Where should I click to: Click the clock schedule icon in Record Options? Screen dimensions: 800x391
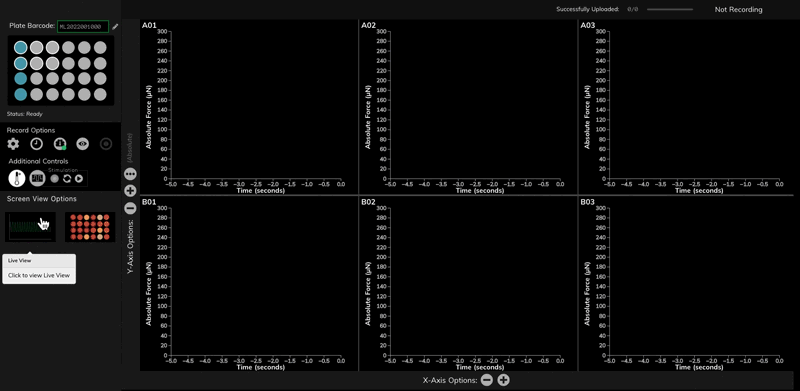coord(36,144)
